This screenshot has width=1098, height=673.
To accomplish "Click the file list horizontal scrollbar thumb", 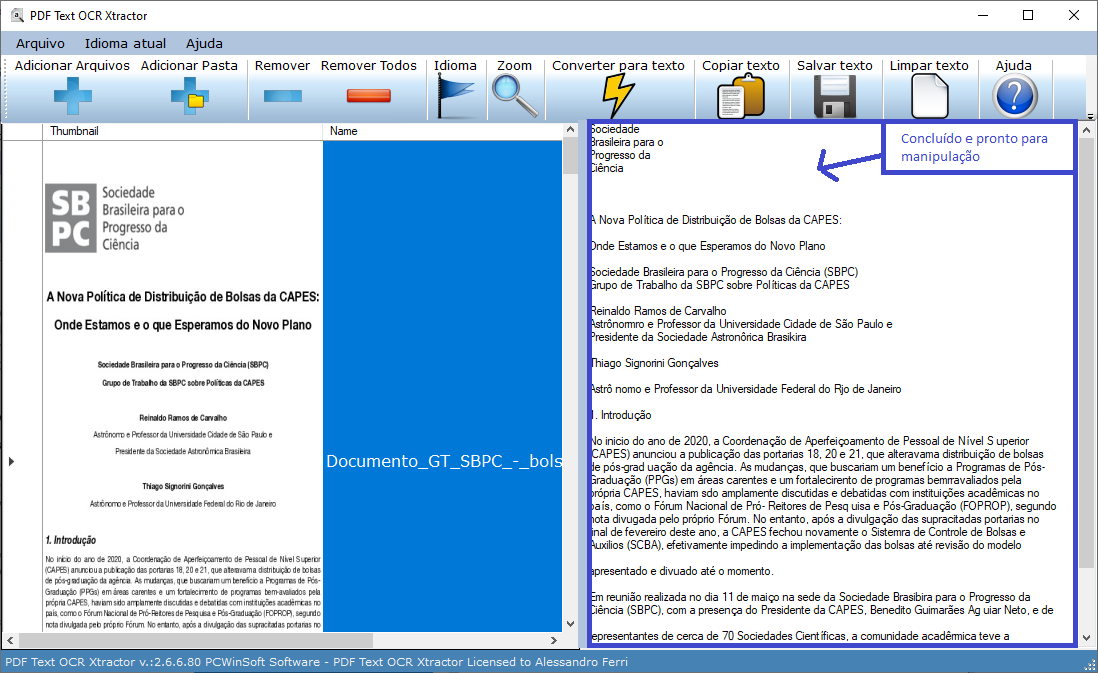I will tap(195, 640).
